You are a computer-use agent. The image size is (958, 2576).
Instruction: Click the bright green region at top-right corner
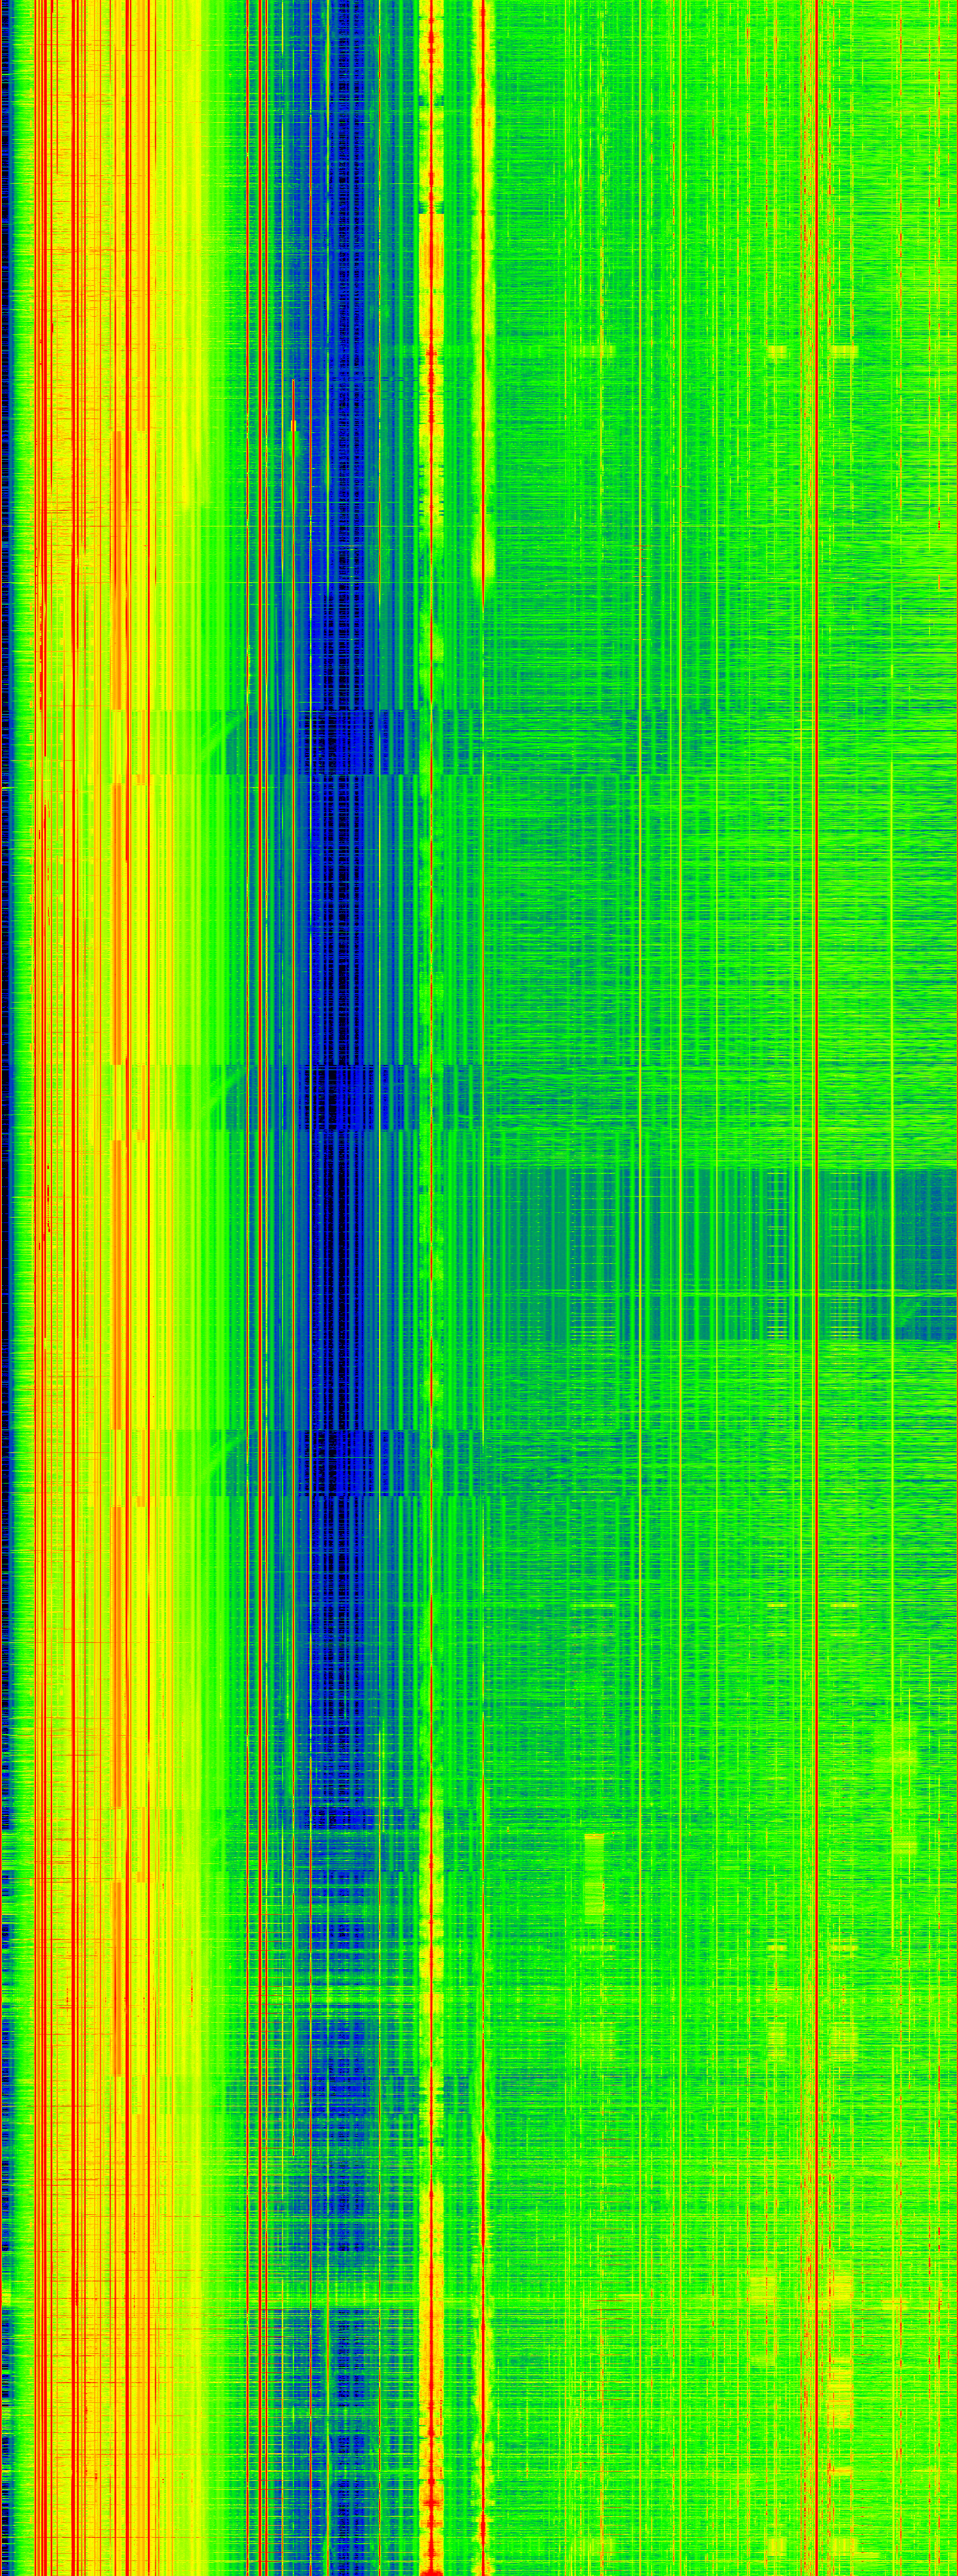click(920, 60)
